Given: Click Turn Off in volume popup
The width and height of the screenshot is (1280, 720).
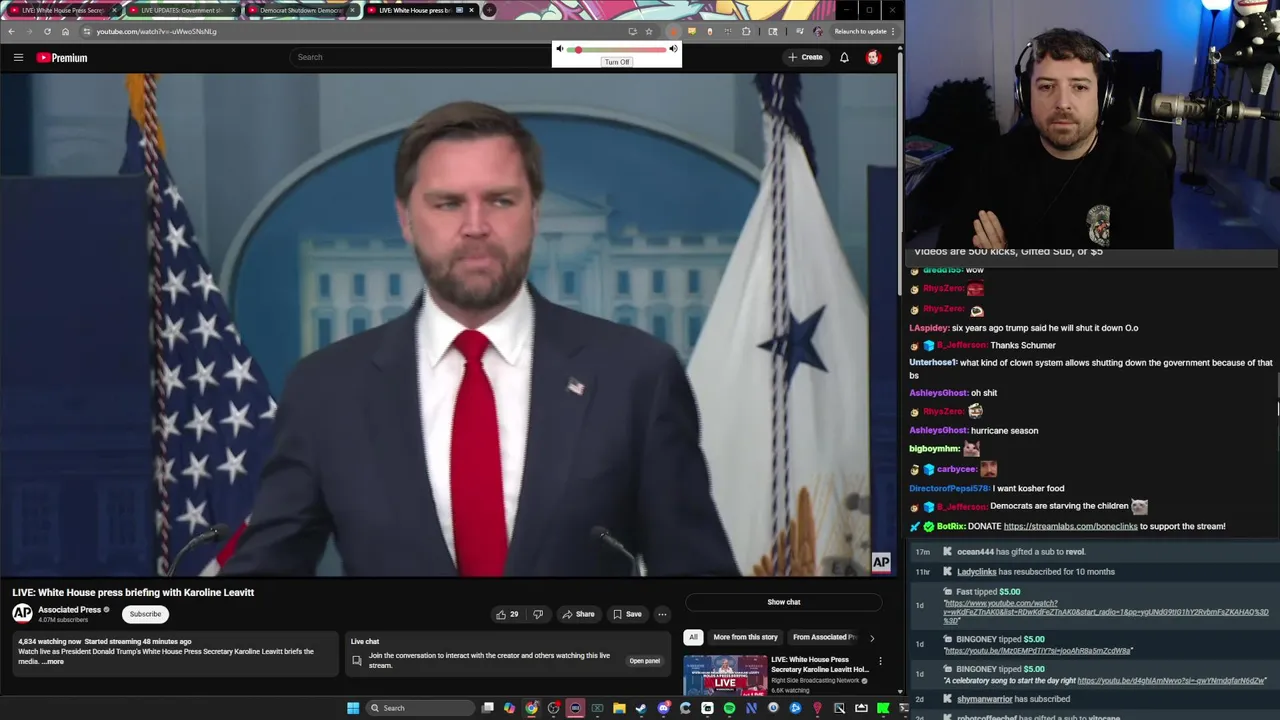Looking at the screenshot, I should 617,62.
